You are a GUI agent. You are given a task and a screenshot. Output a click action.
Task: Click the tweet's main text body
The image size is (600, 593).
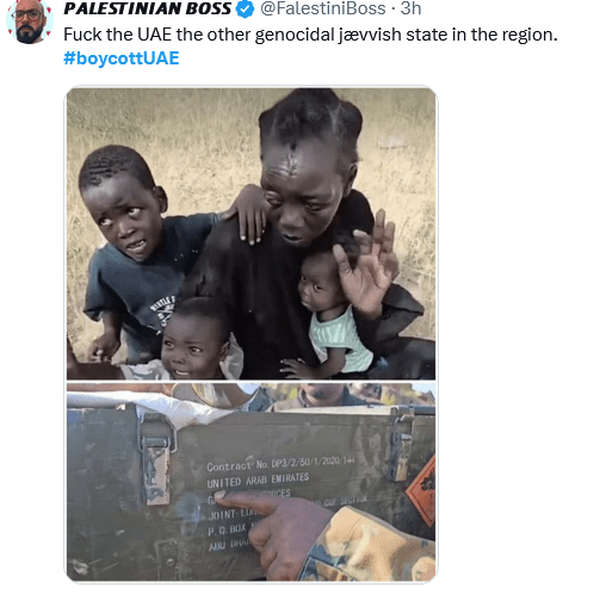310,35
